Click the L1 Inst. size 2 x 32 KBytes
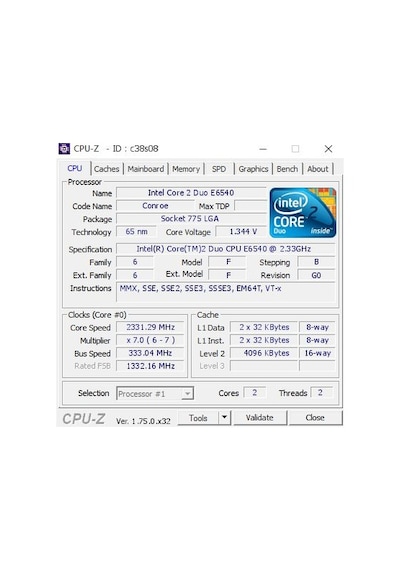 coord(264,340)
